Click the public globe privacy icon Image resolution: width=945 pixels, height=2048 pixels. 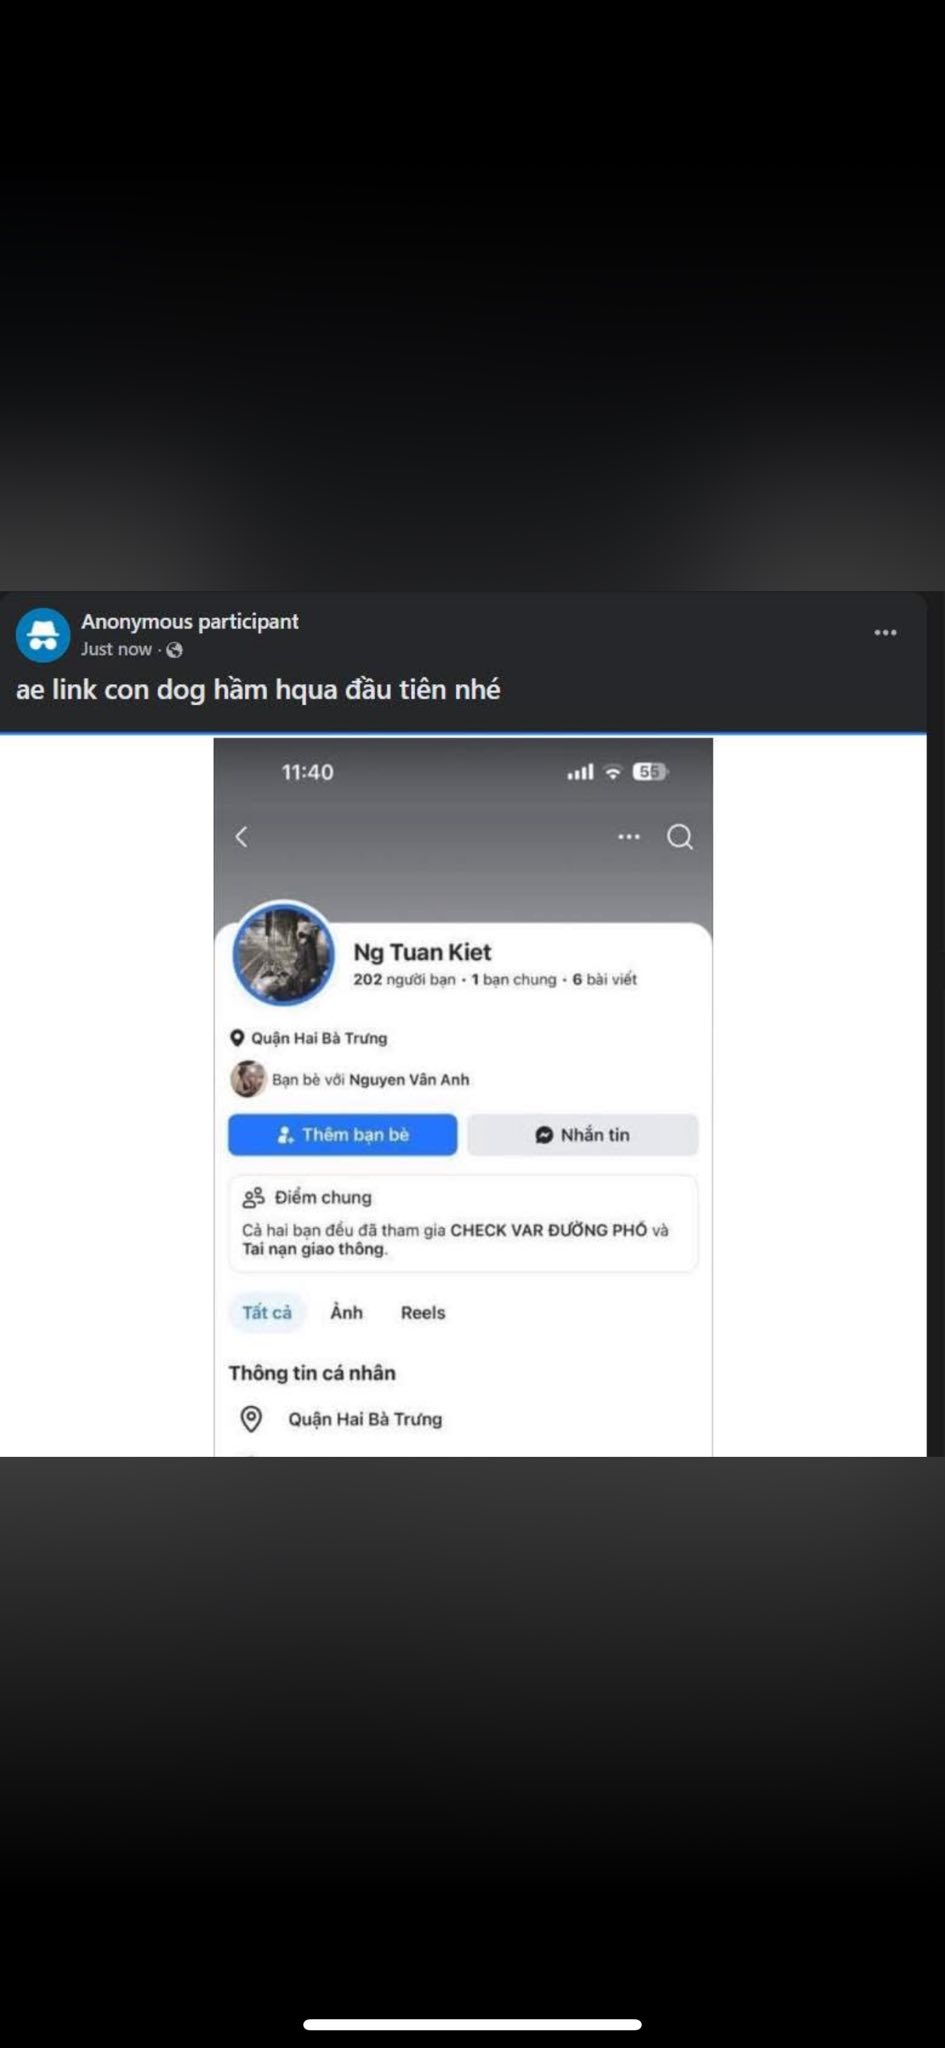click(174, 650)
